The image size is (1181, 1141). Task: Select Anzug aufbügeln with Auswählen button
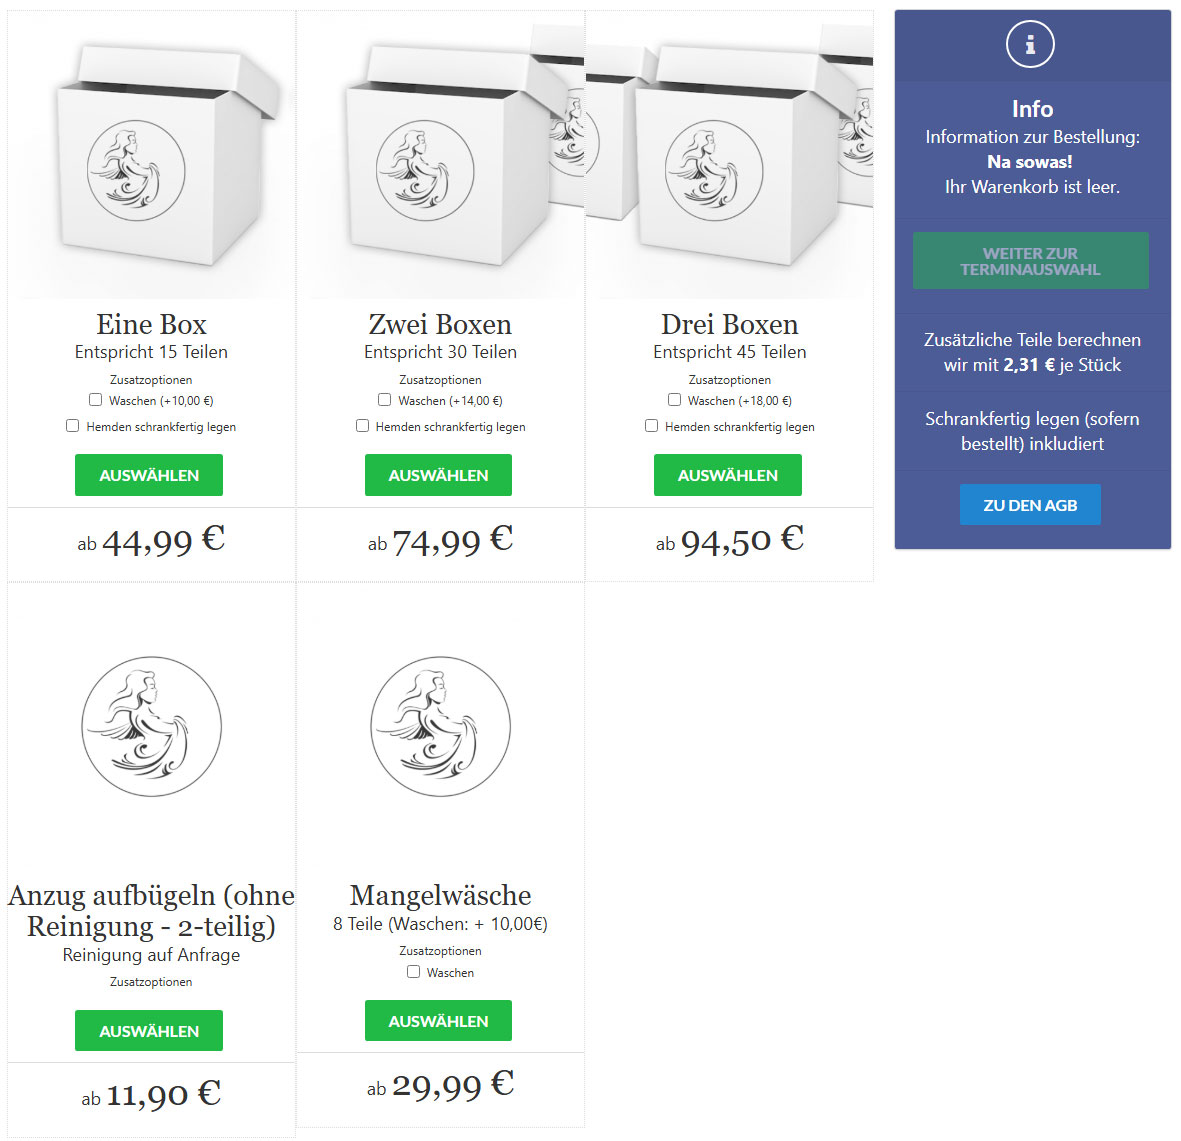pyautogui.click(x=149, y=1031)
